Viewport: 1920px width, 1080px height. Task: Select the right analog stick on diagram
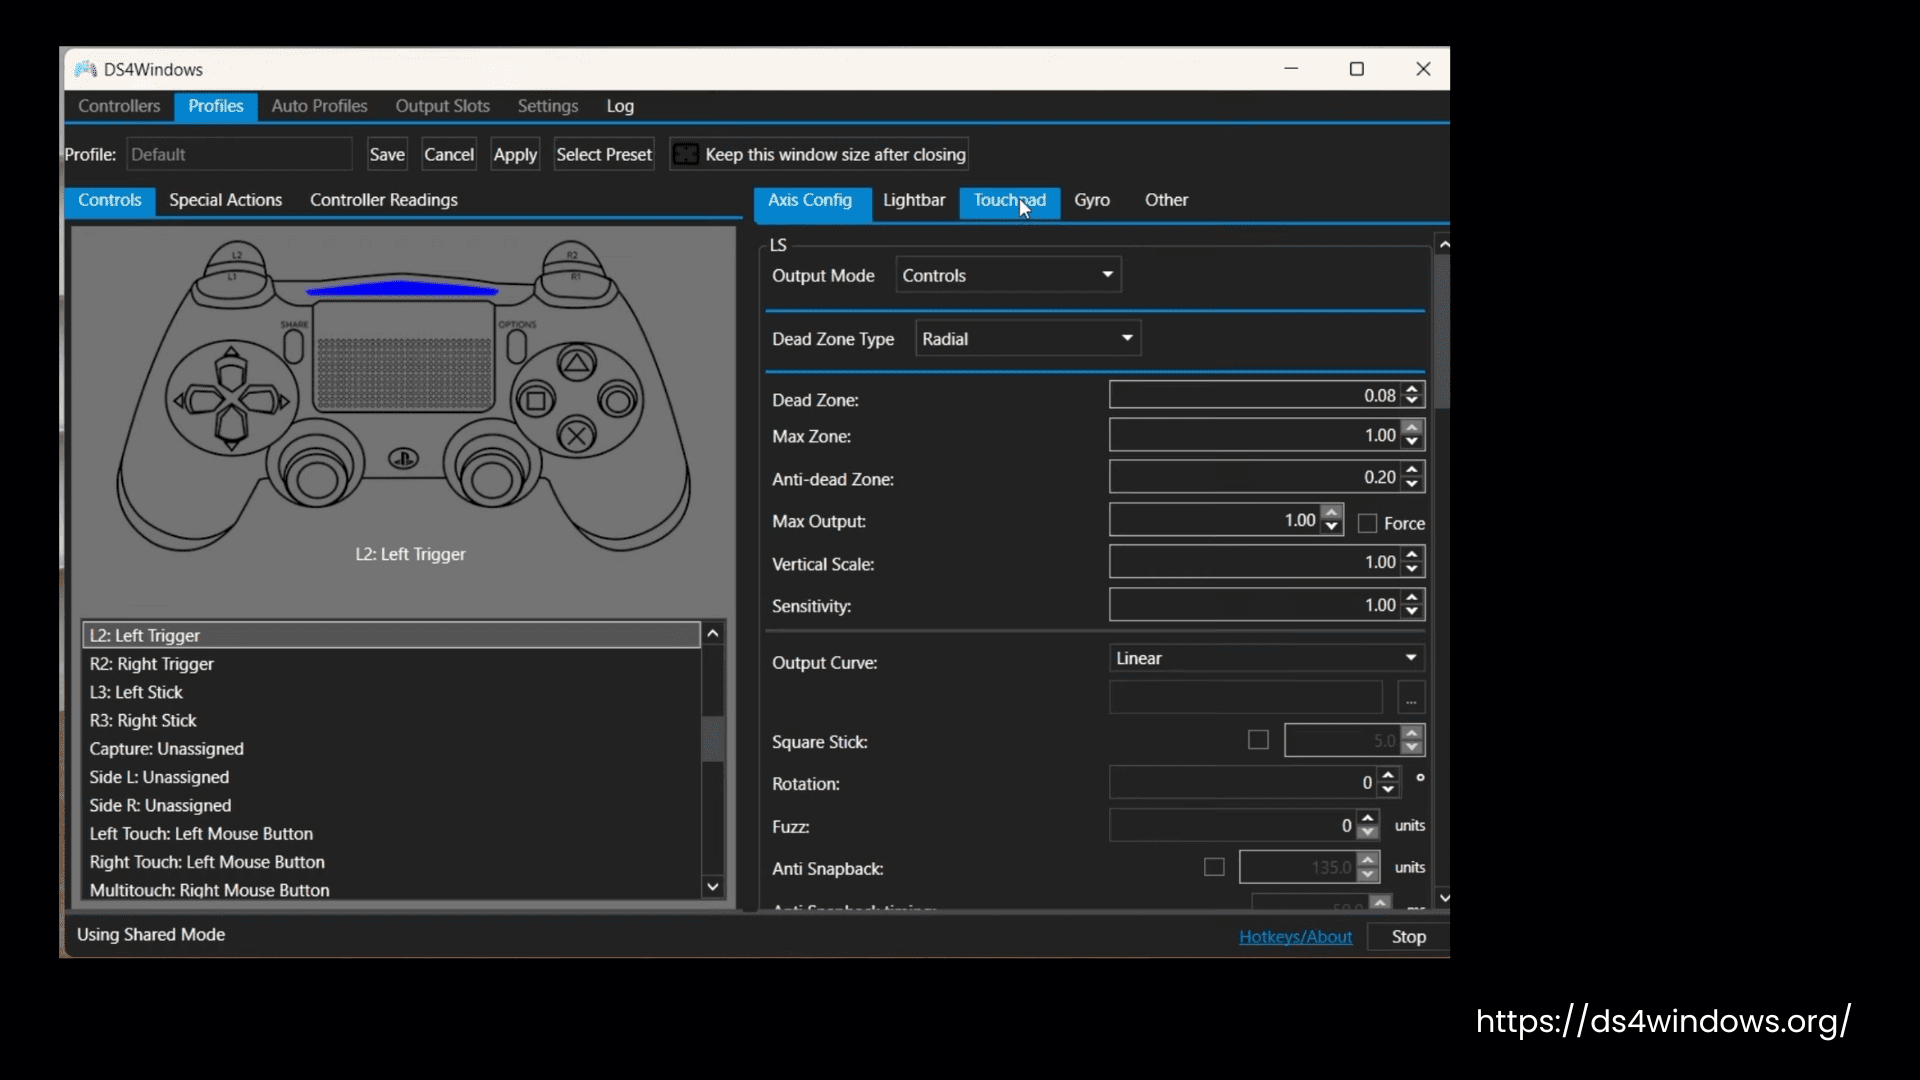pos(491,479)
